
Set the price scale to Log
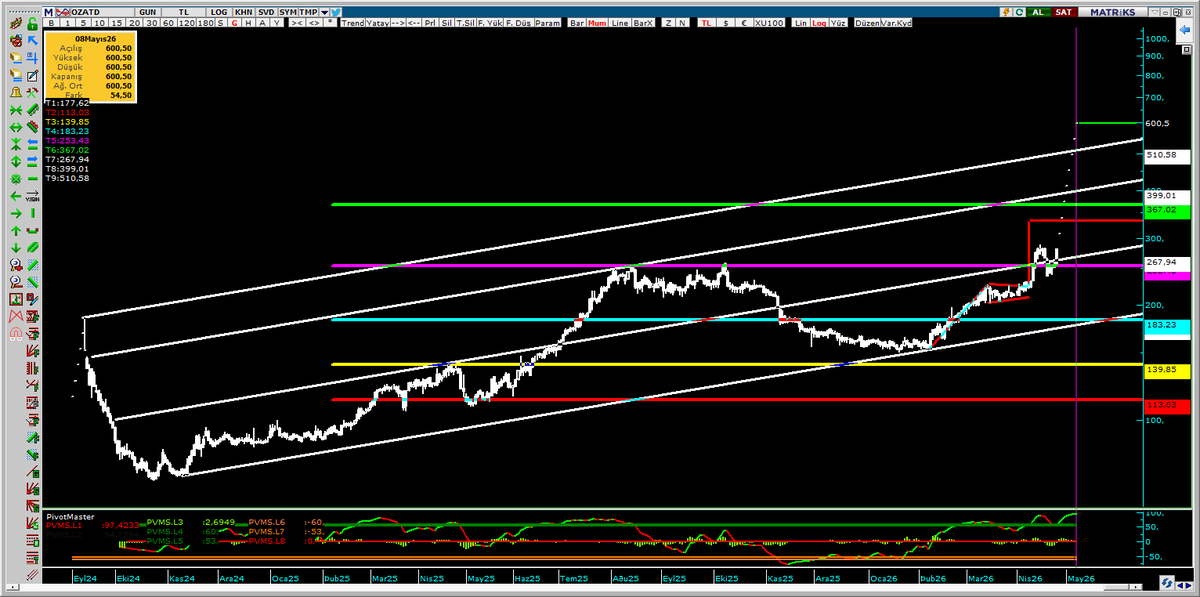point(819,23)
